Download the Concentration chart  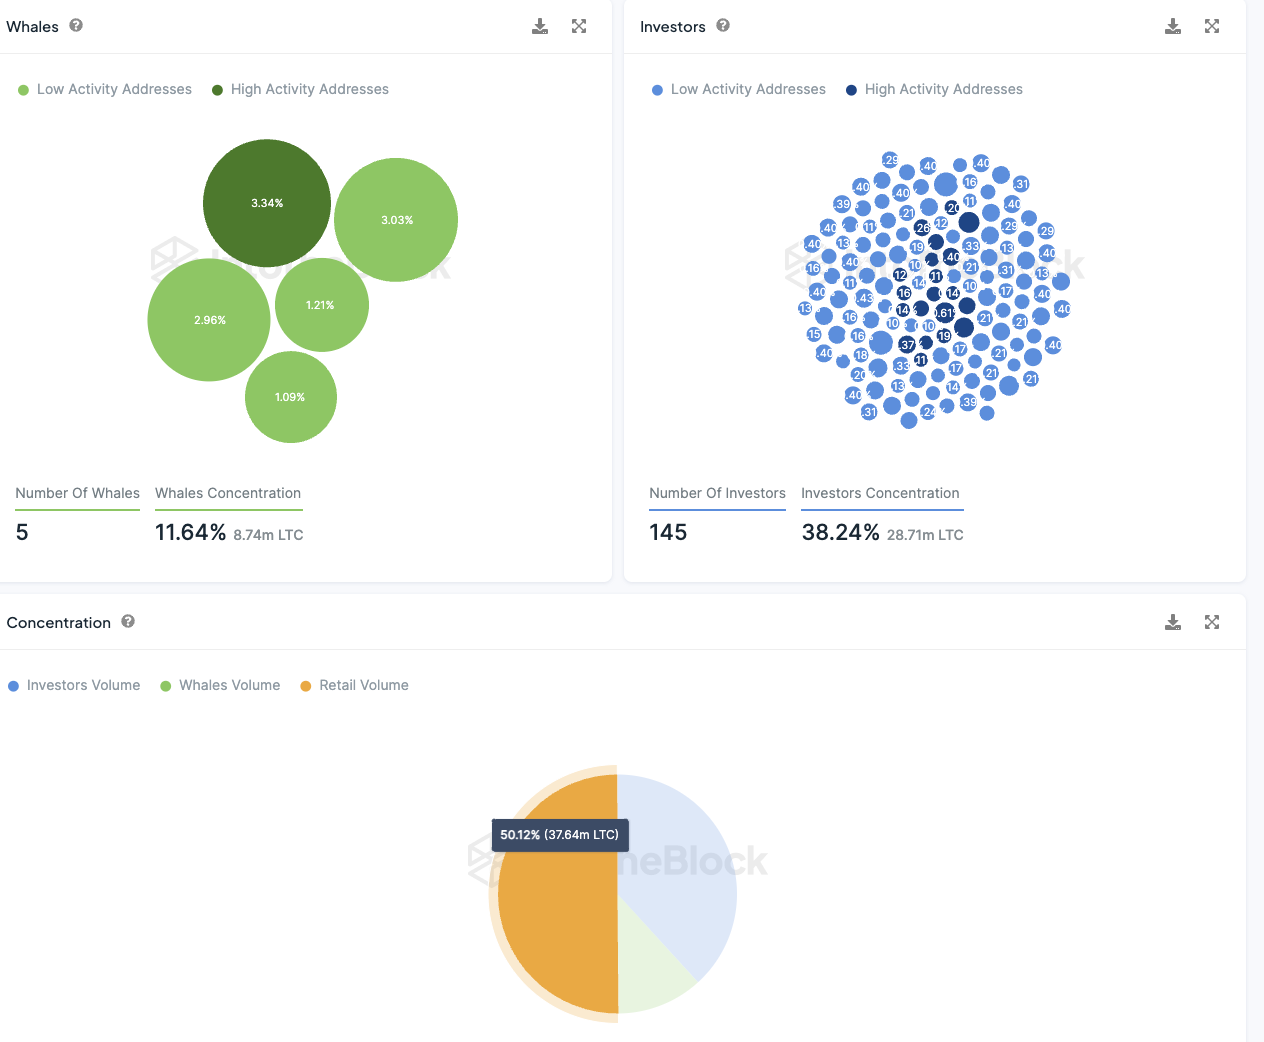coord(1173,623)
